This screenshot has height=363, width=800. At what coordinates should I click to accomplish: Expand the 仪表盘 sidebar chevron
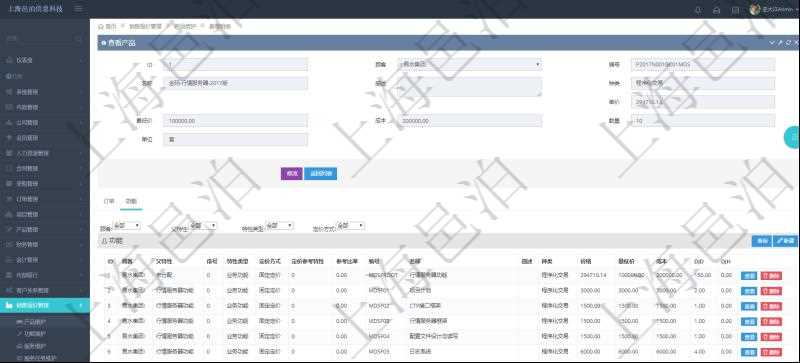tap(82, 60)
